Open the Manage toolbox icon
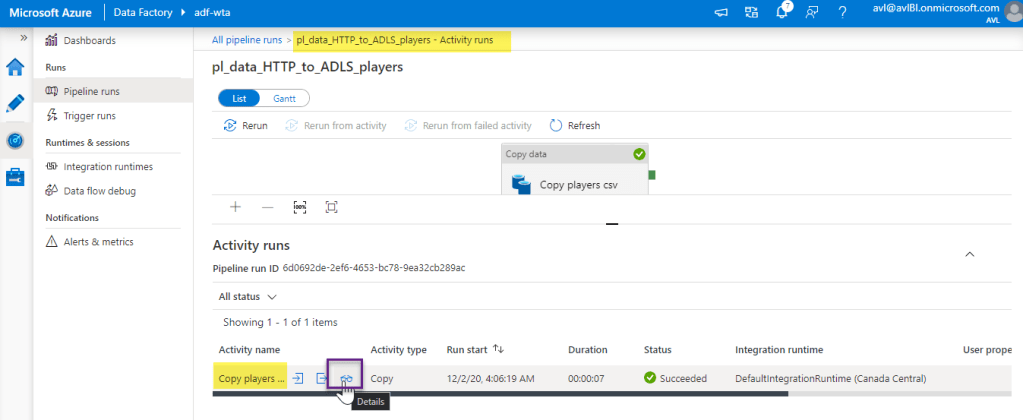The image size is (1023, 420). coord(15,177)
